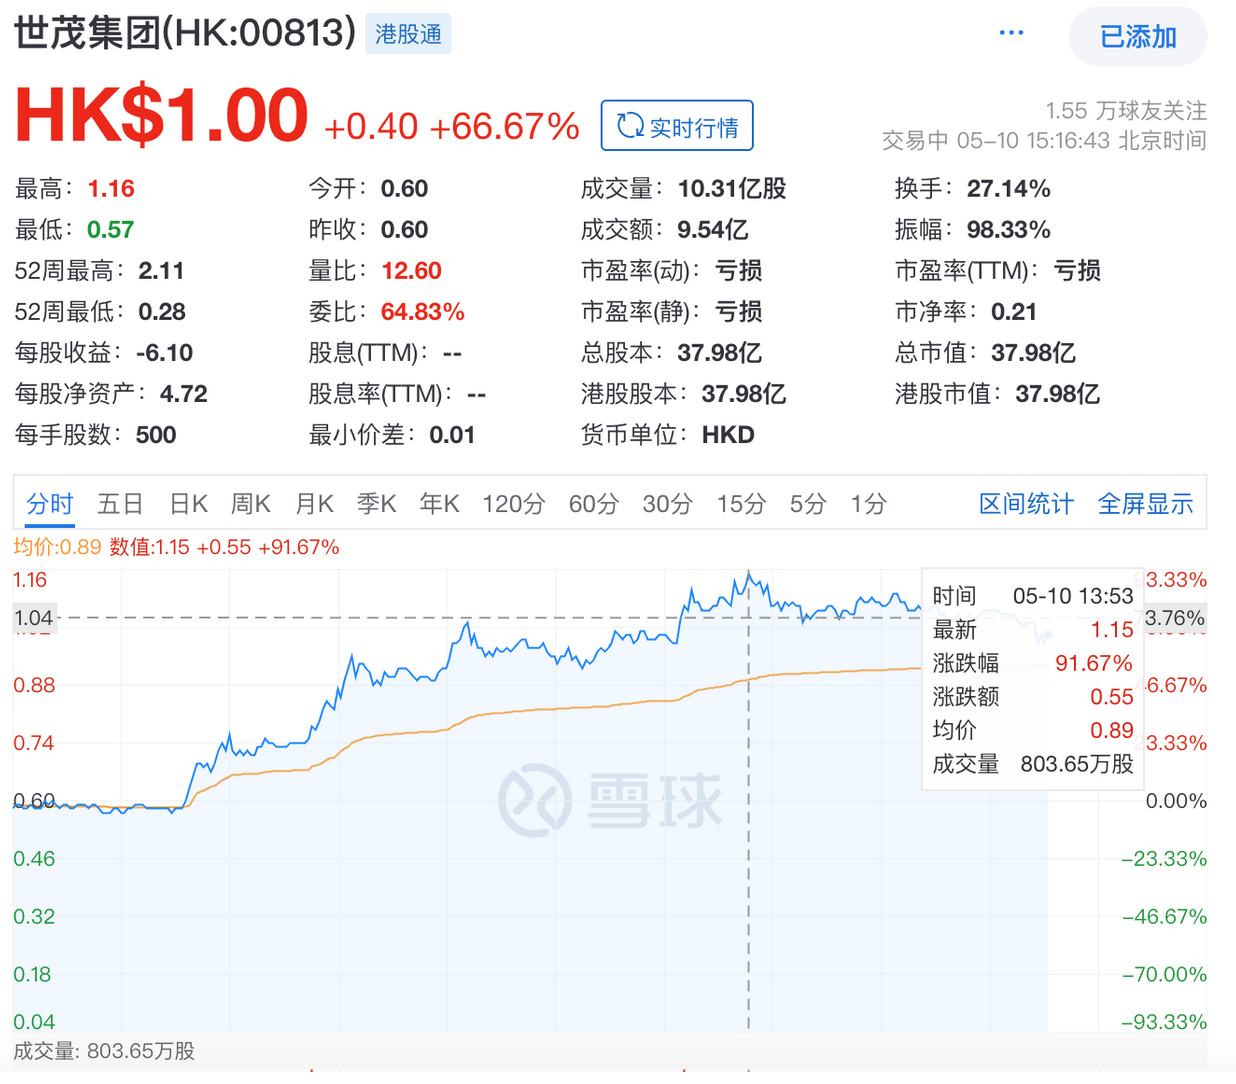
Task: Click the dashed vertical crosshair line on the chart
Action: pos(749,800)
